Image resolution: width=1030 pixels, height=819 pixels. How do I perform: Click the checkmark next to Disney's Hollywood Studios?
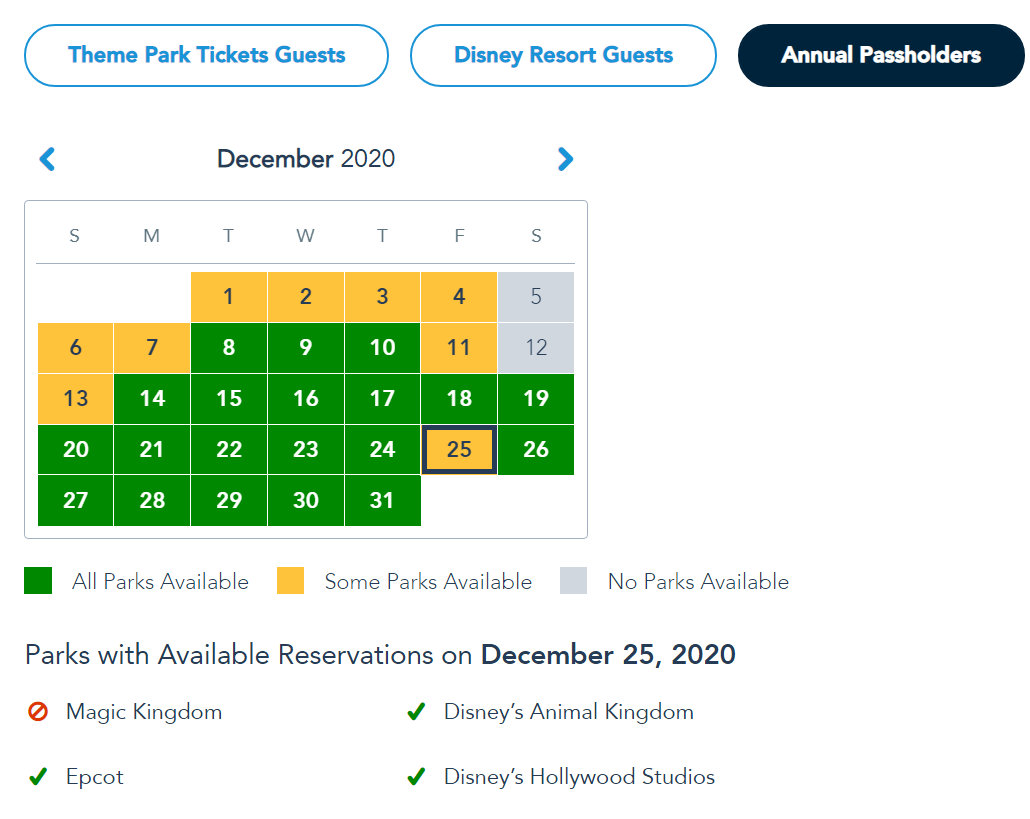(416, 776)
